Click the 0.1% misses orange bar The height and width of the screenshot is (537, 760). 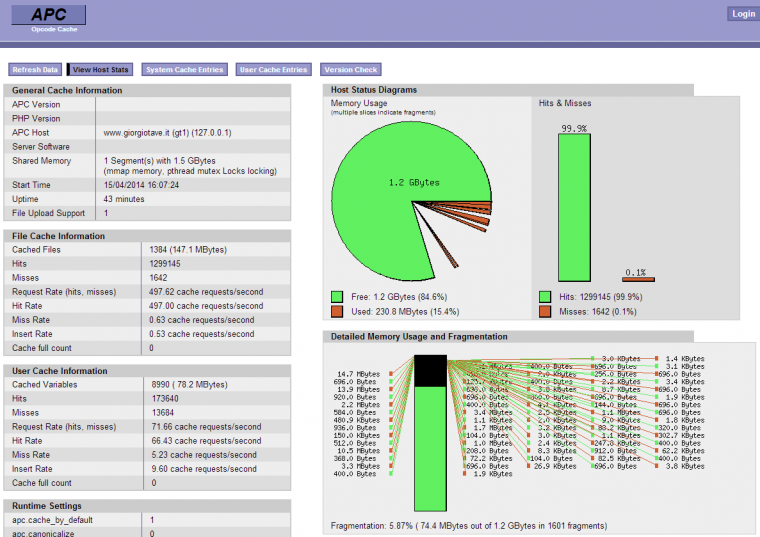coord(638,279)
